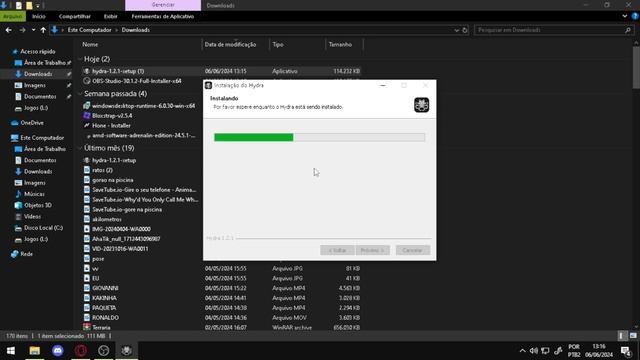Refresh the Downloads folder view
Screen dimensions: 640x360
coord(465,30)
